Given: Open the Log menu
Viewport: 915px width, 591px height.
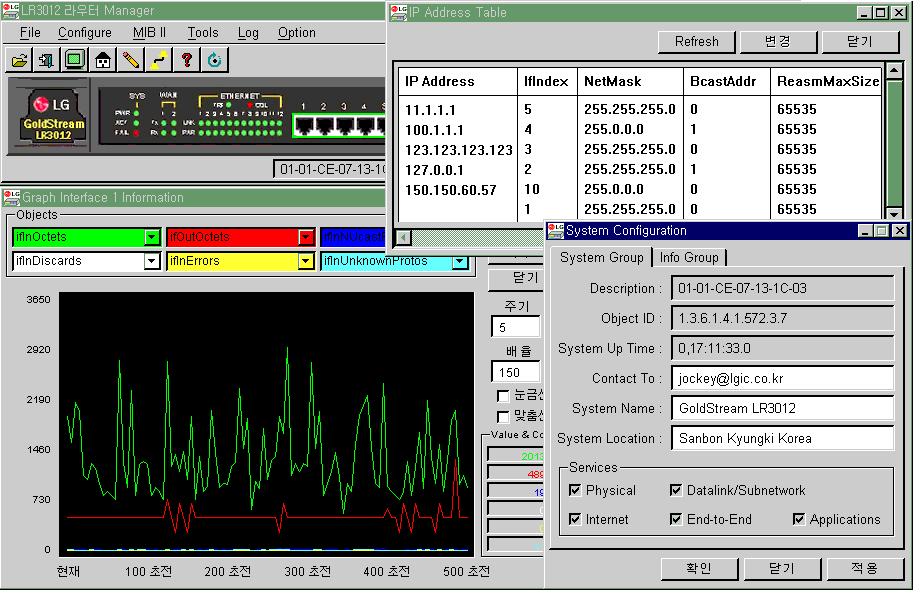Looking at the screenshot, I should pyautogui.click(x=248, y=33).
